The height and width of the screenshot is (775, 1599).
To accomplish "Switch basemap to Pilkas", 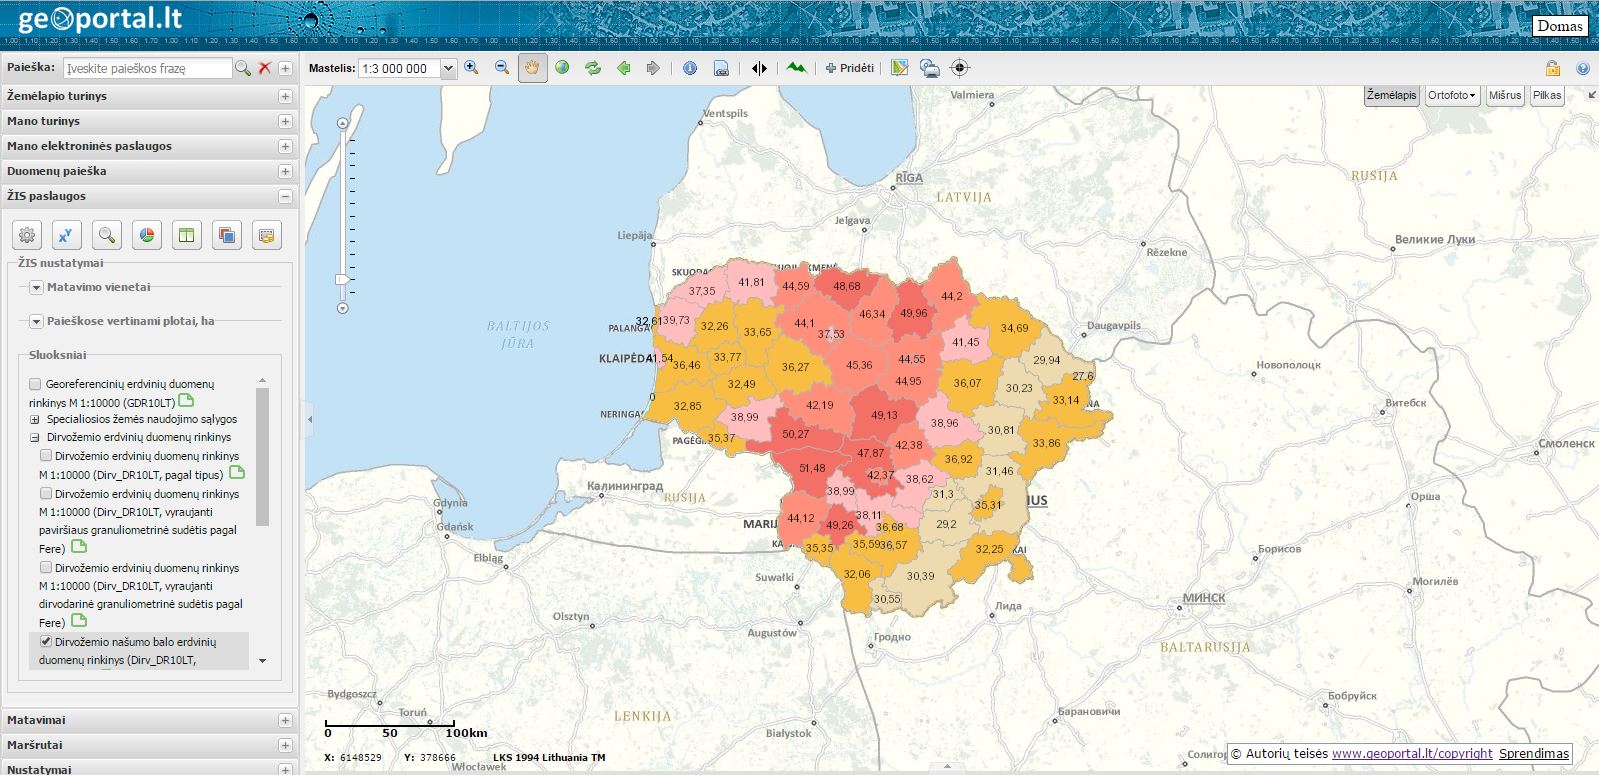I will click(1547, 96).
